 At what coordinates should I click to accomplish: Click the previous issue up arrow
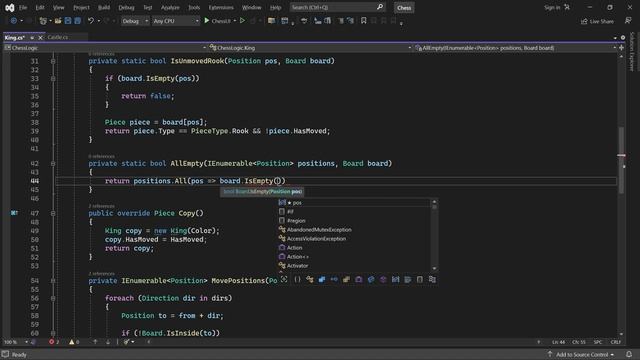click(95, 342)
